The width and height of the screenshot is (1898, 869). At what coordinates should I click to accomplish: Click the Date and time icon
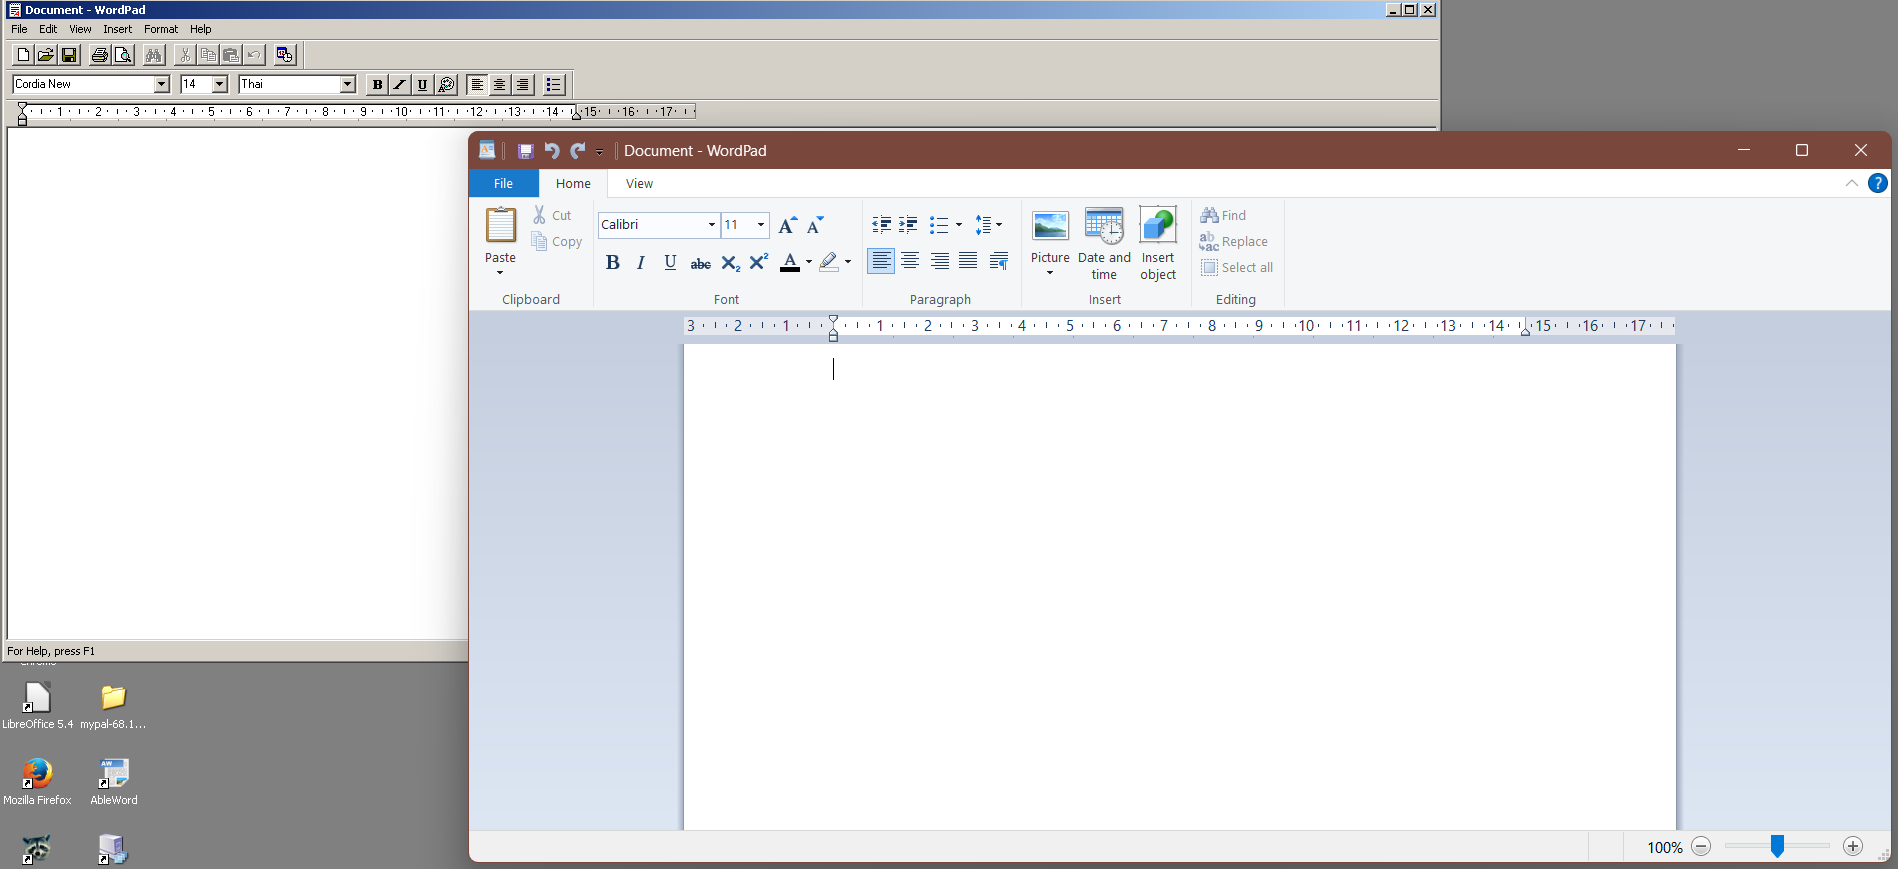[1104, 226]
